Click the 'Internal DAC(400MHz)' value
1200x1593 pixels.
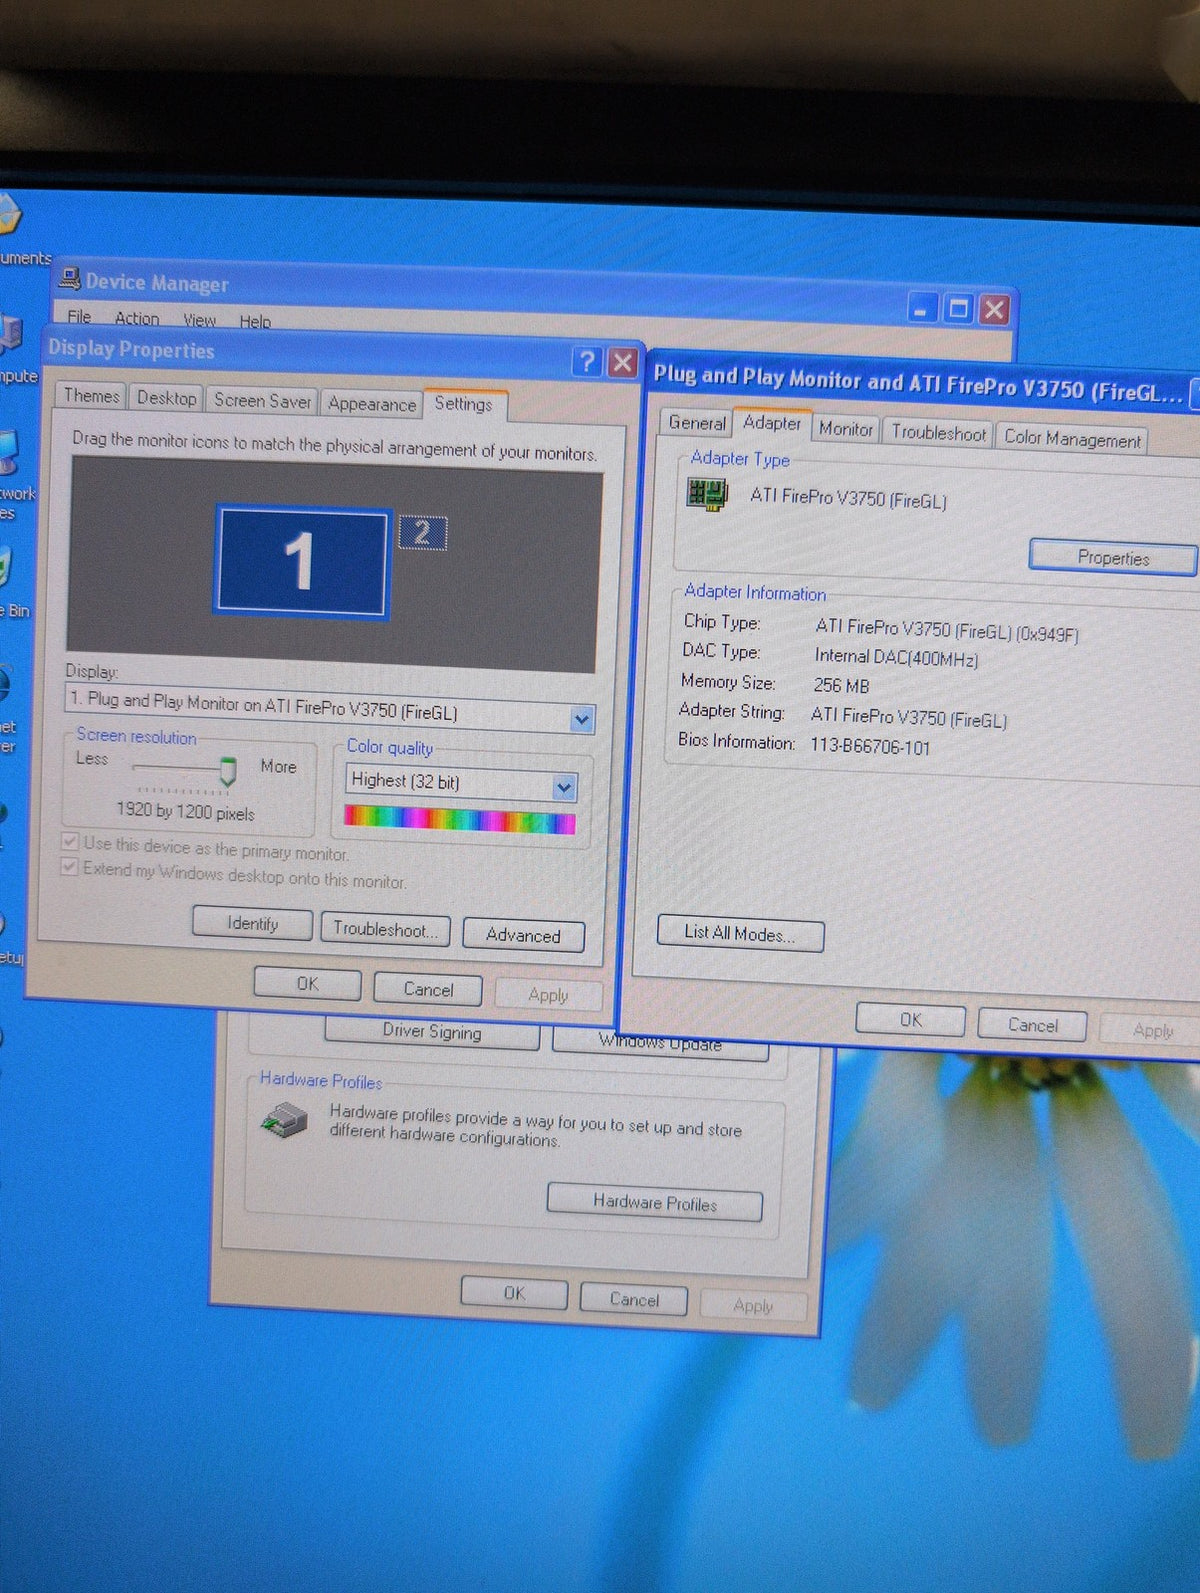(896, 657)
